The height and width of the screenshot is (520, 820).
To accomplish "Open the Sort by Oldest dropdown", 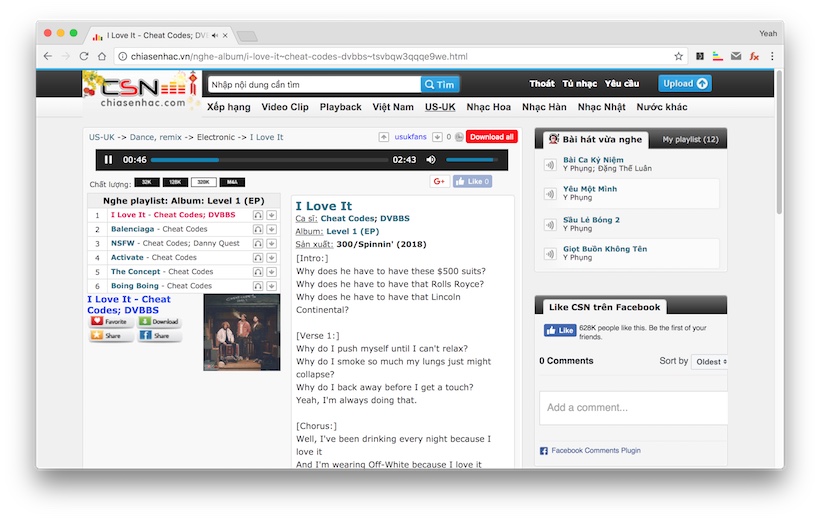I will pos(710,361).
